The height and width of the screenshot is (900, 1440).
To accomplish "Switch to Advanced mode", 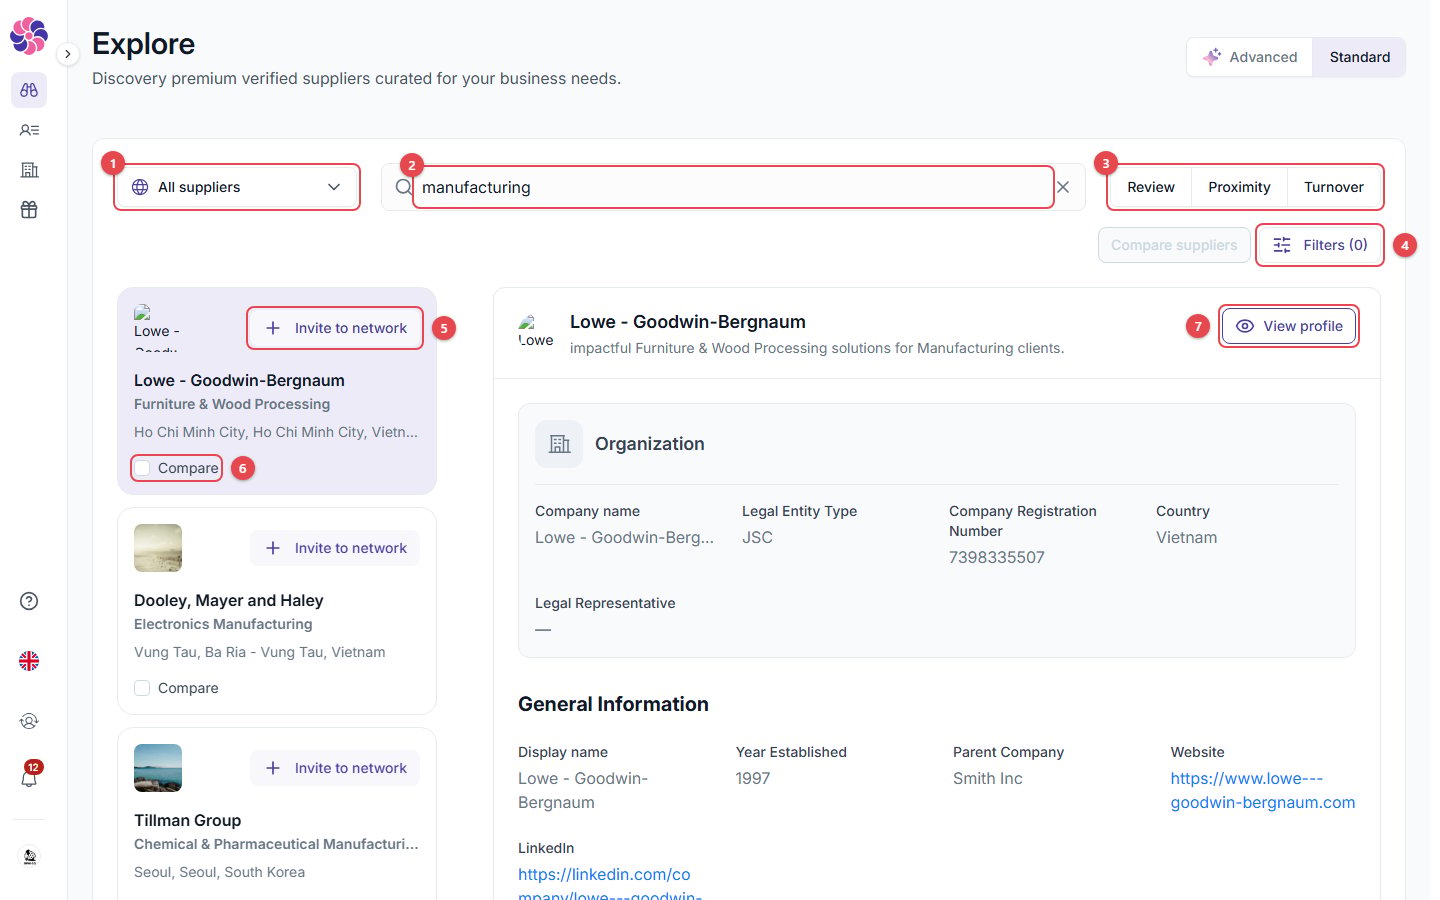I will point(1250,57).
